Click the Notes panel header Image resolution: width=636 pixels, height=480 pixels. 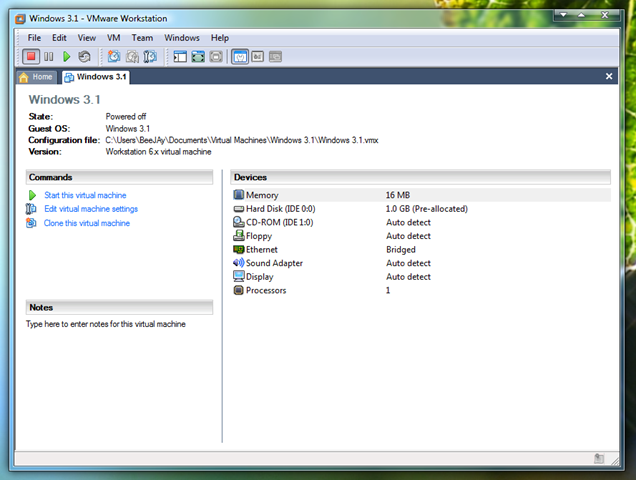coord(119,307)
